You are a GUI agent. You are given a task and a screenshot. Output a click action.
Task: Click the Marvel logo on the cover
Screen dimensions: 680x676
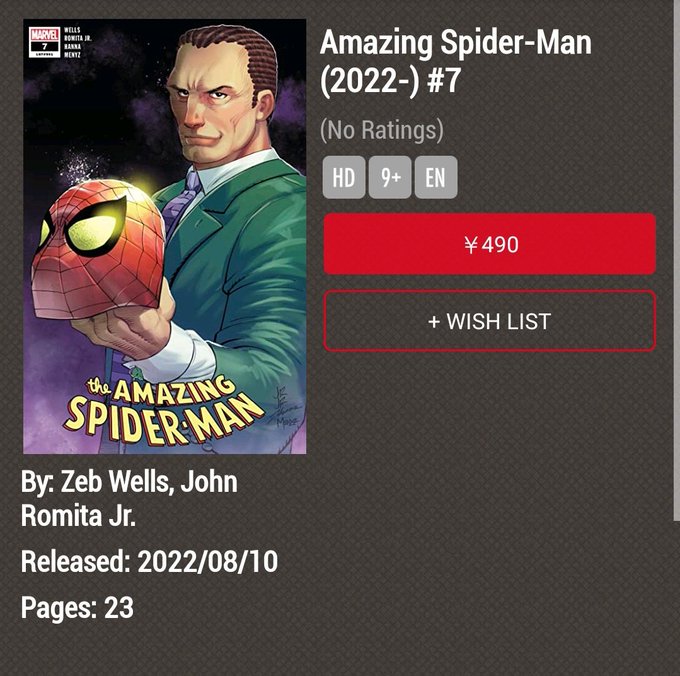tap(45, 42)
